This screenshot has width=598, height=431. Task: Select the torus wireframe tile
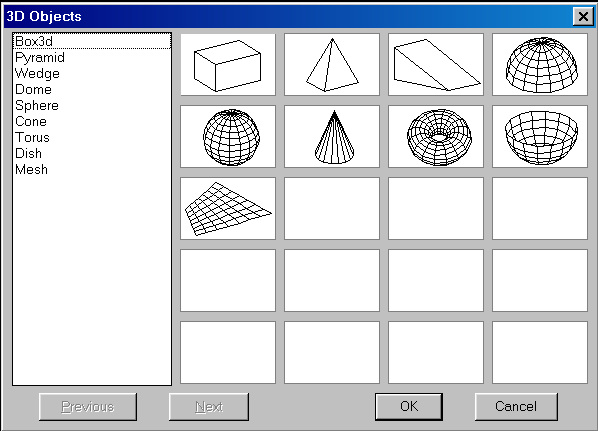tap(436, 137)
